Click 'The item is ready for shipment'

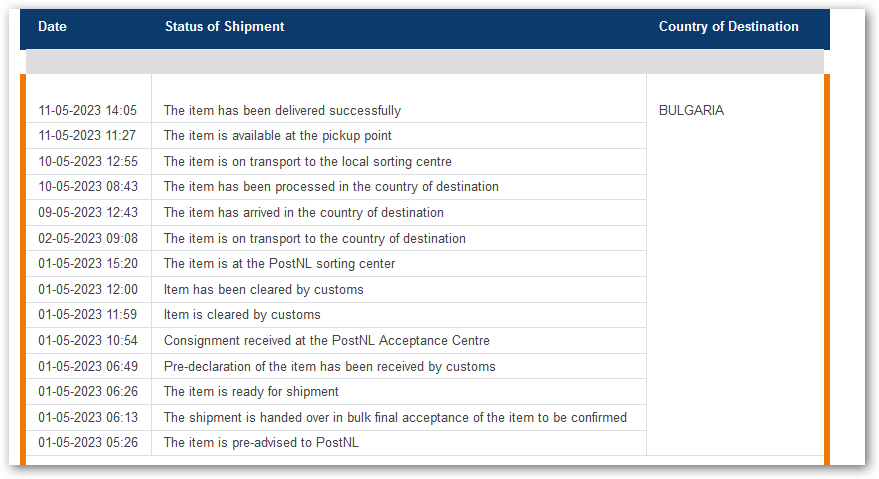251,392
